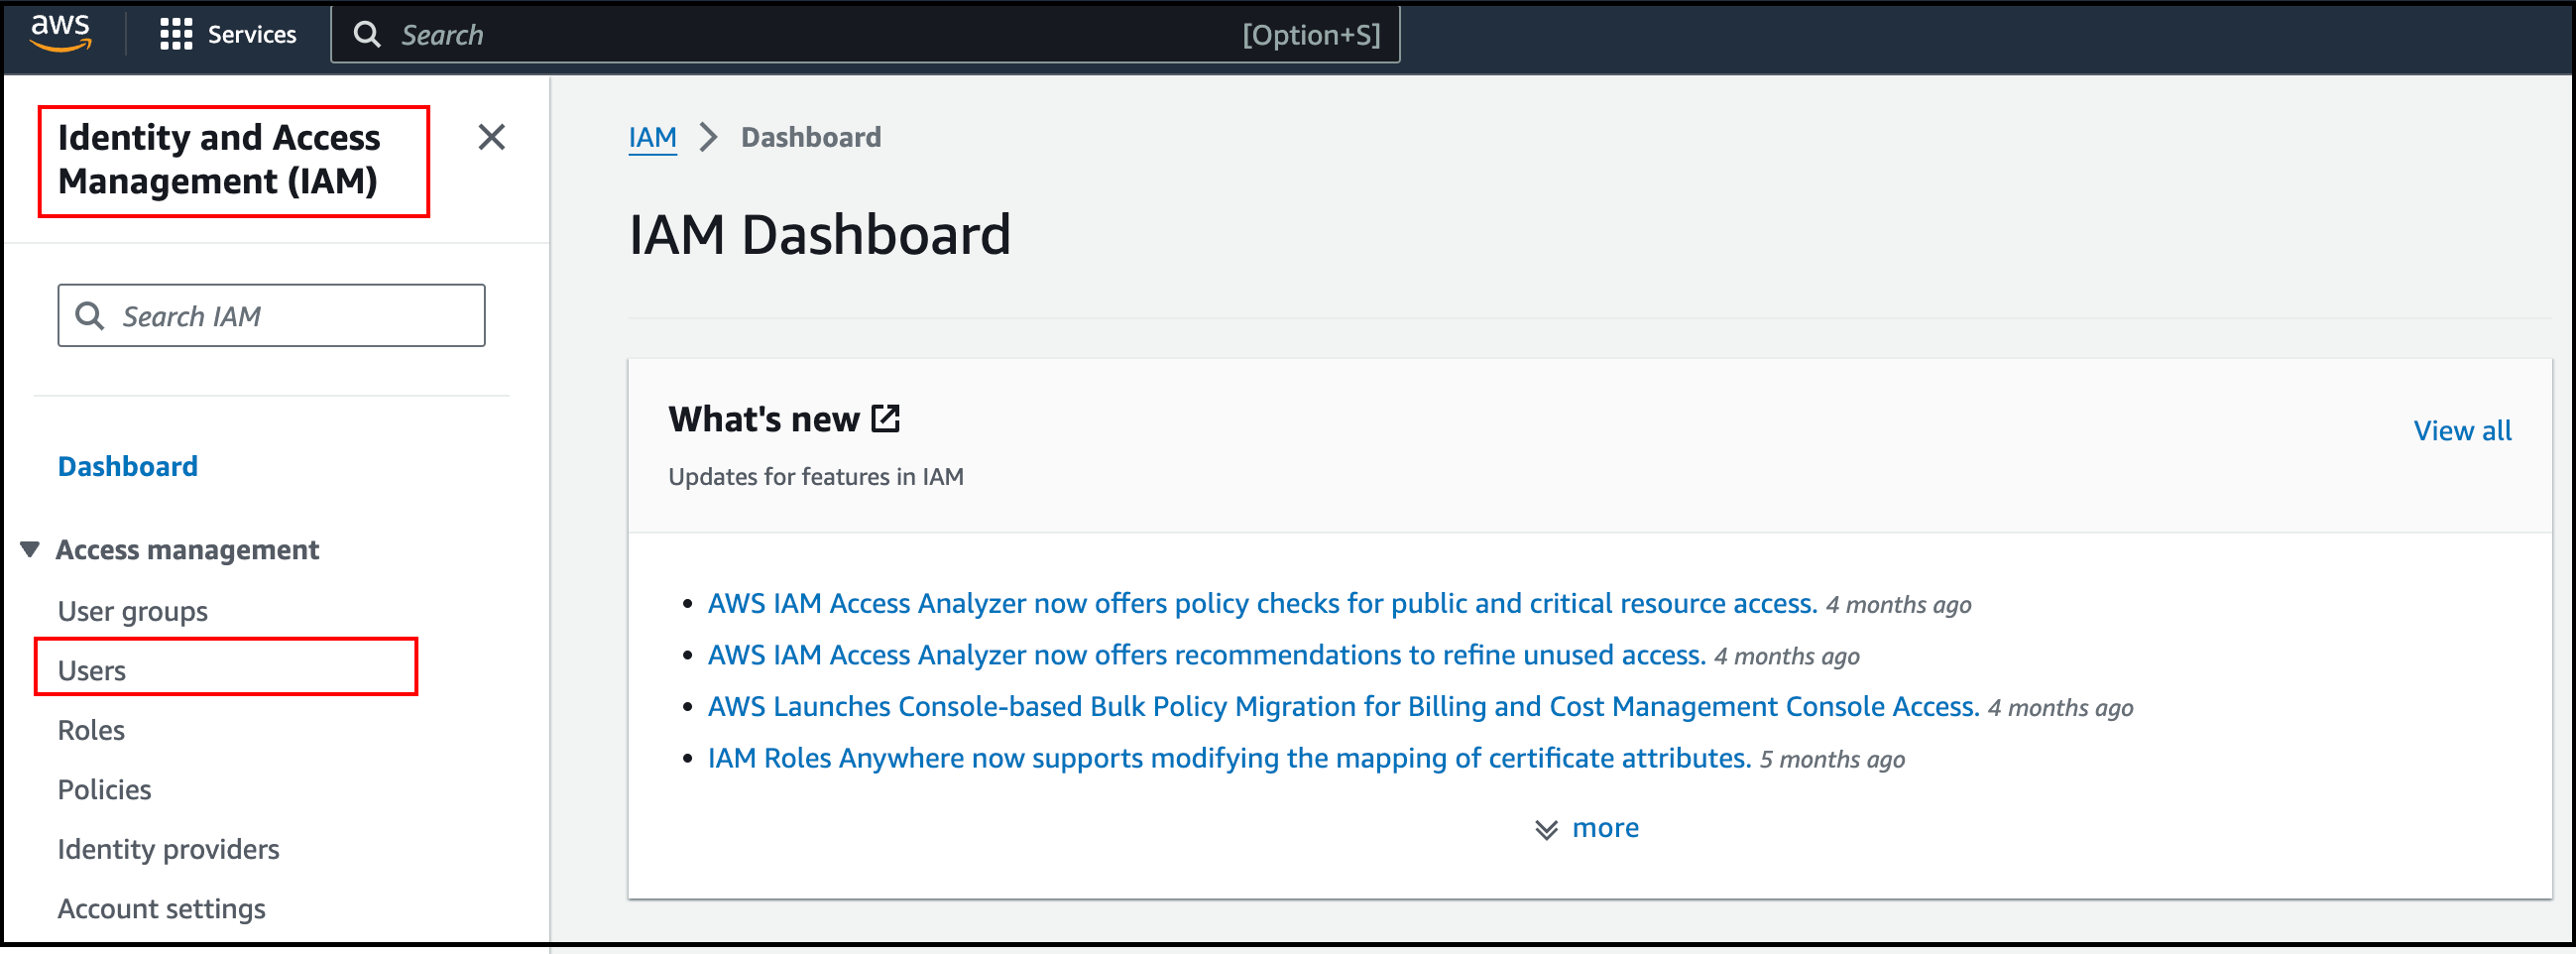Viewport: 2576px width, 954px height.
Task: Open Identity providers in sidebar
Action: coord(168,849)
